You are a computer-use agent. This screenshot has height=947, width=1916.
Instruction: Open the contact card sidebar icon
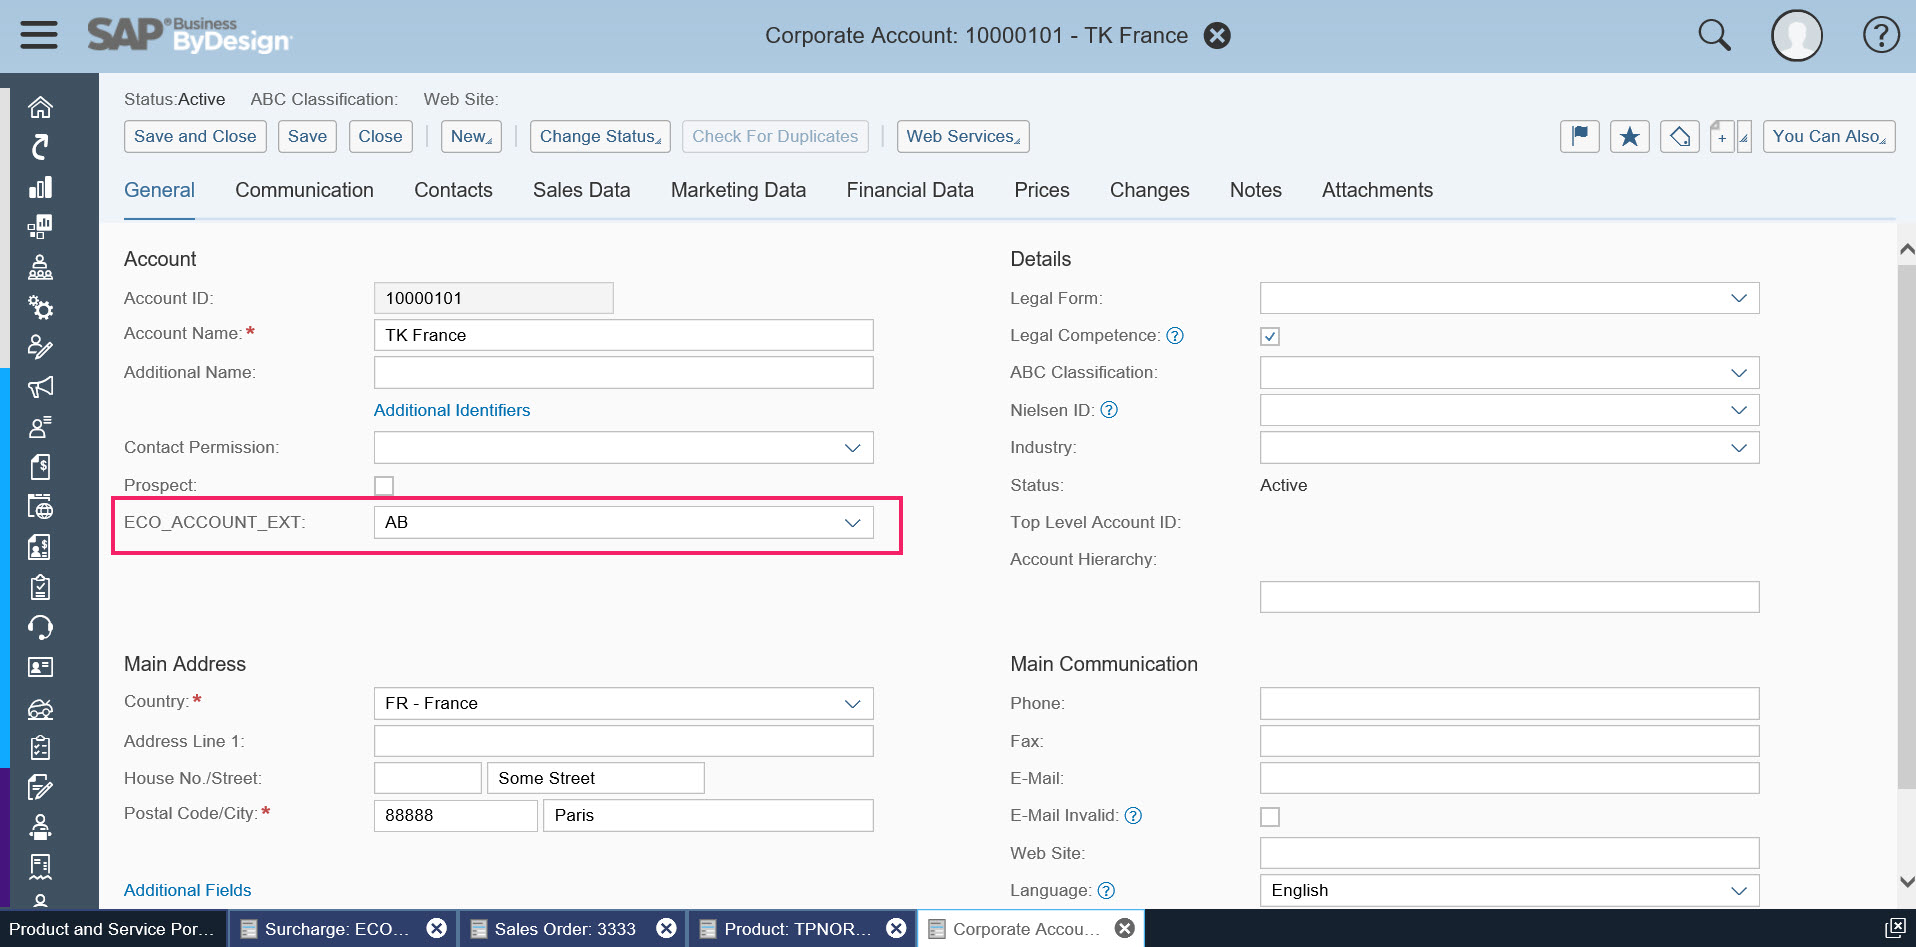pos(40,667)
